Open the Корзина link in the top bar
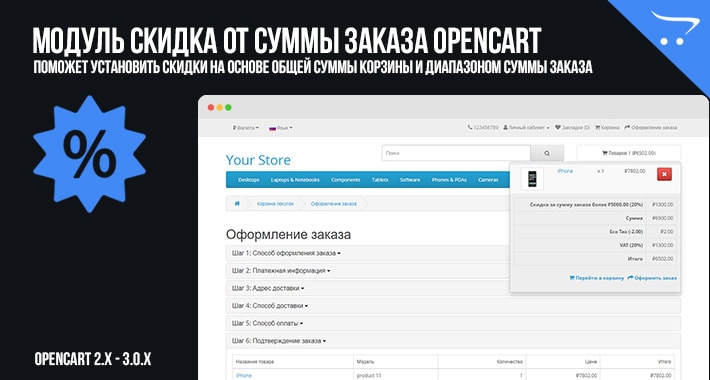 click(x=607, y=128)
